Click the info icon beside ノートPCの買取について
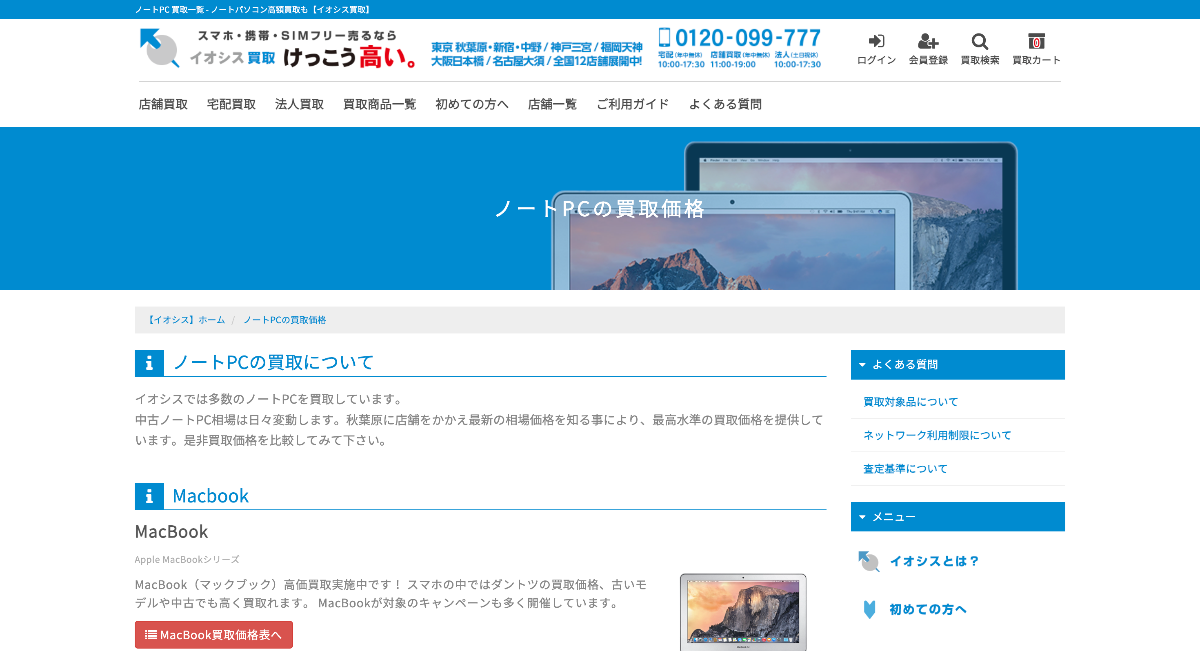1200x651 pixels. [149, 362]
